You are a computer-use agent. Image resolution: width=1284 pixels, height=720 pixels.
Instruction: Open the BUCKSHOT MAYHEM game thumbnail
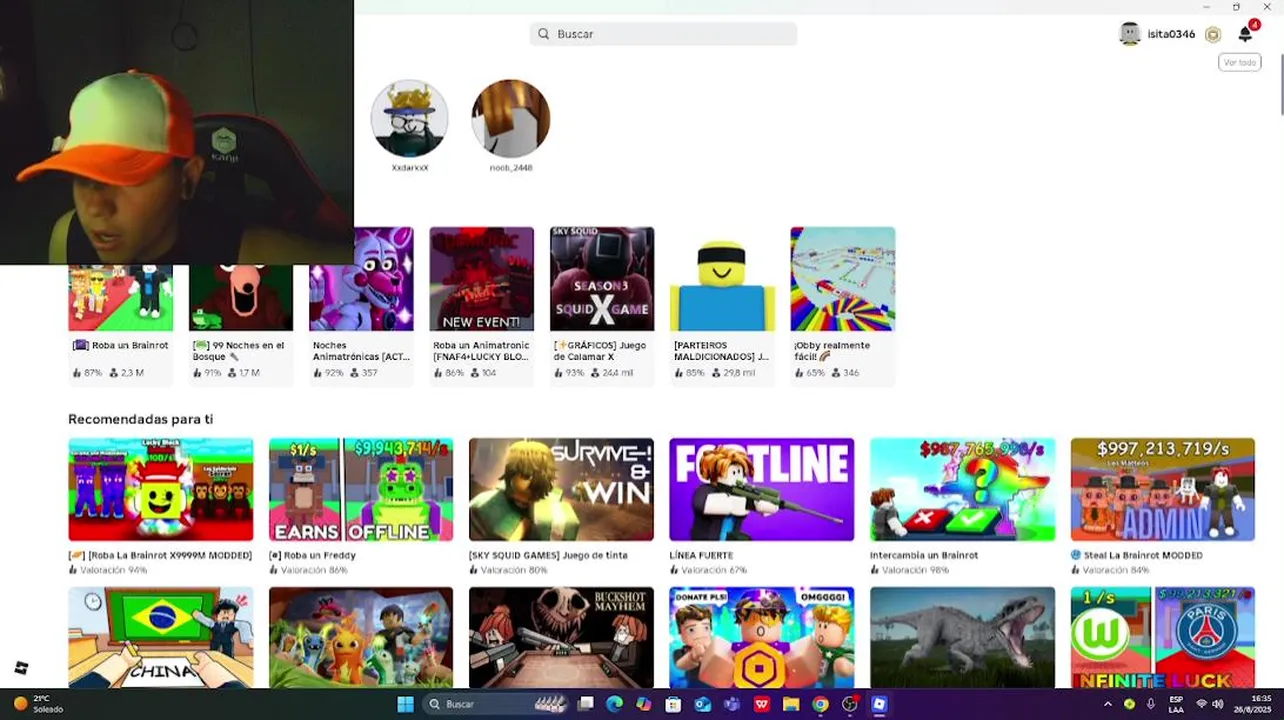[561, 638]
